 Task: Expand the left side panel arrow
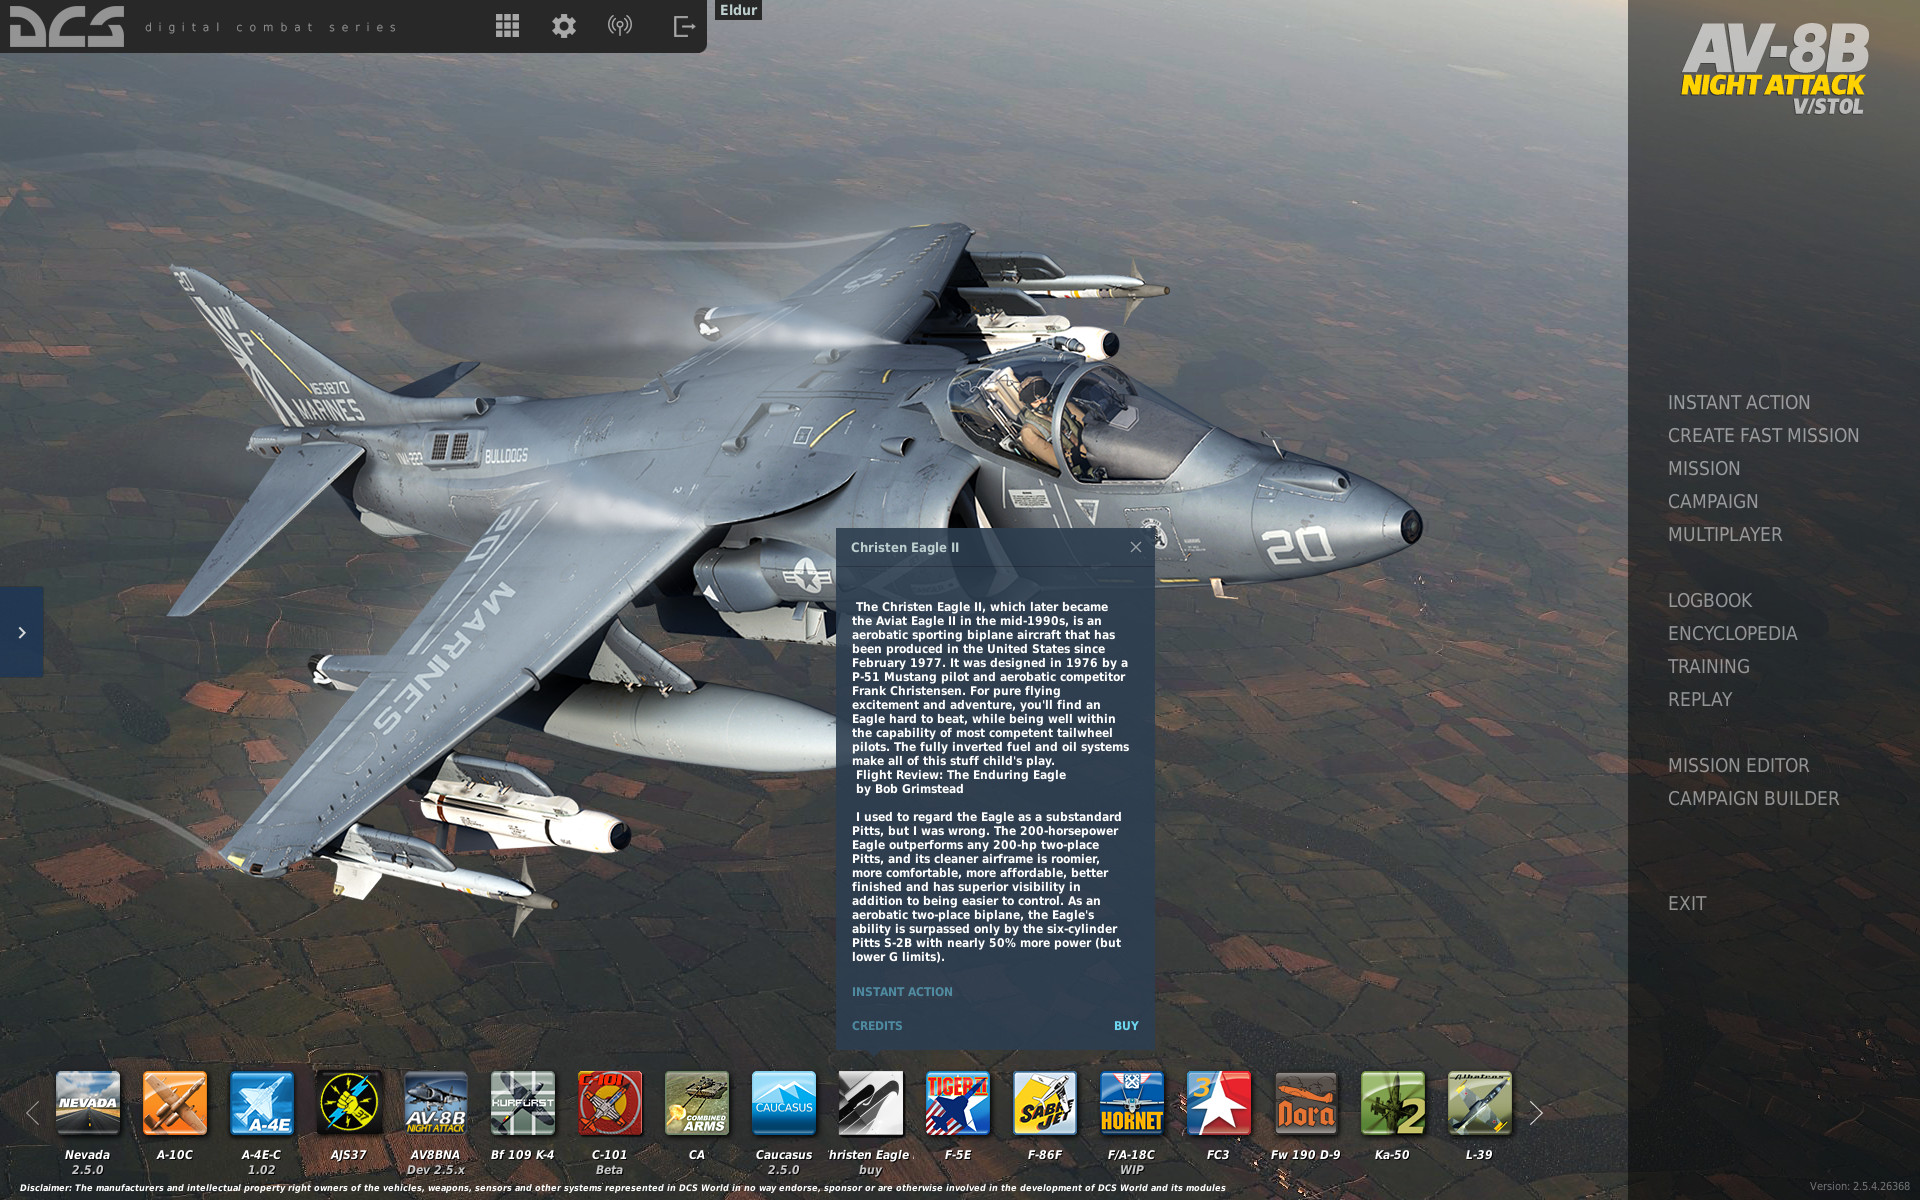pos(21,632)
